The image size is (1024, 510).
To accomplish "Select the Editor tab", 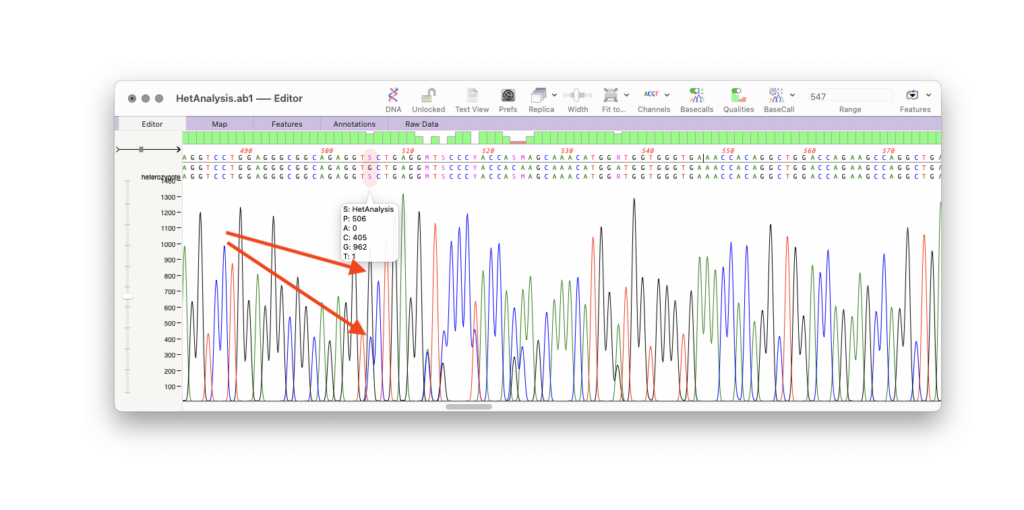I will pyautogui.click(x=152, y=123).
